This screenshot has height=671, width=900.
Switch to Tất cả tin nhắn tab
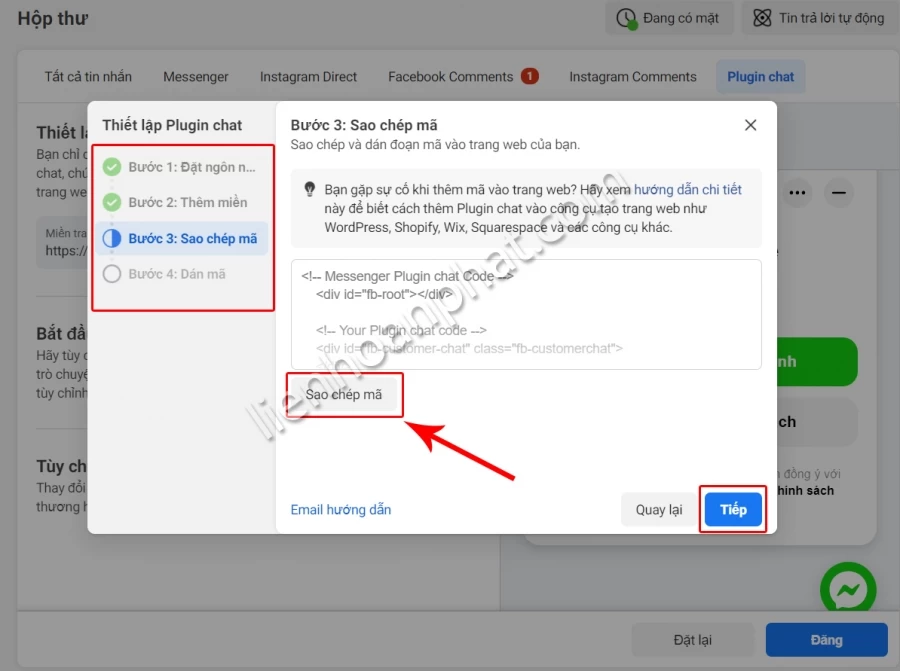88,77
